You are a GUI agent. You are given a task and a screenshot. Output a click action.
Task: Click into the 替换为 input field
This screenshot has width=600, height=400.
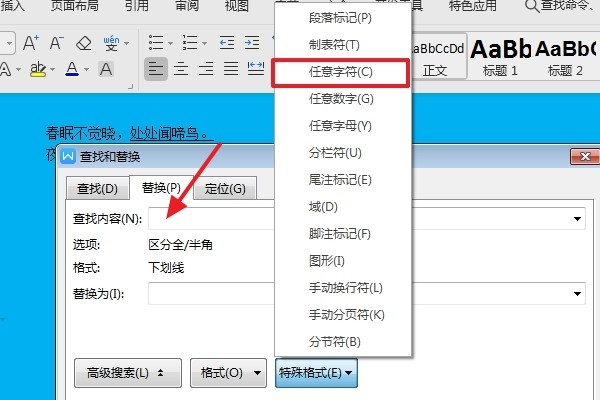coord(367,294)
